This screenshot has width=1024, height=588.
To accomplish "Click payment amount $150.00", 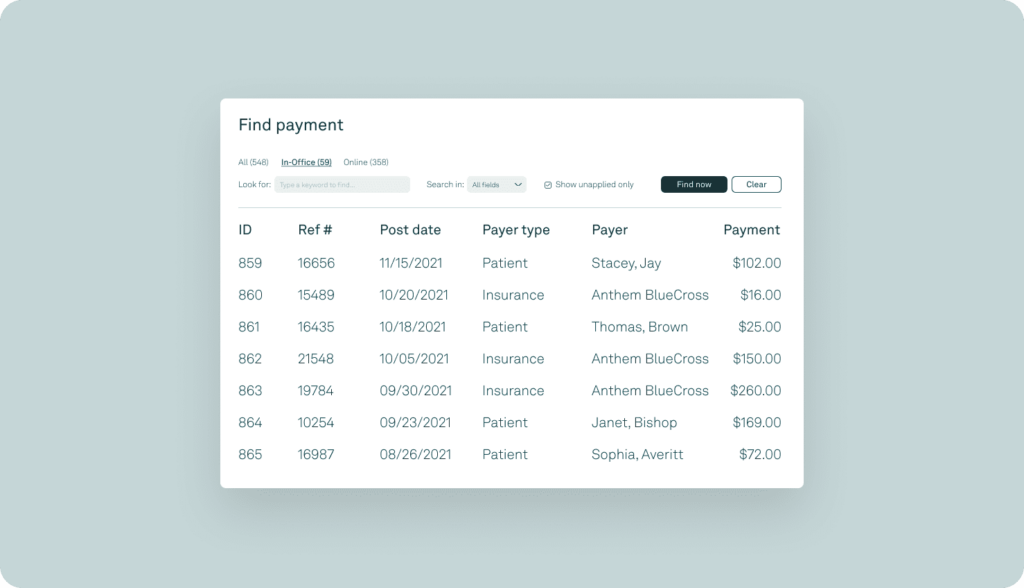I will (x=756, y=359).
